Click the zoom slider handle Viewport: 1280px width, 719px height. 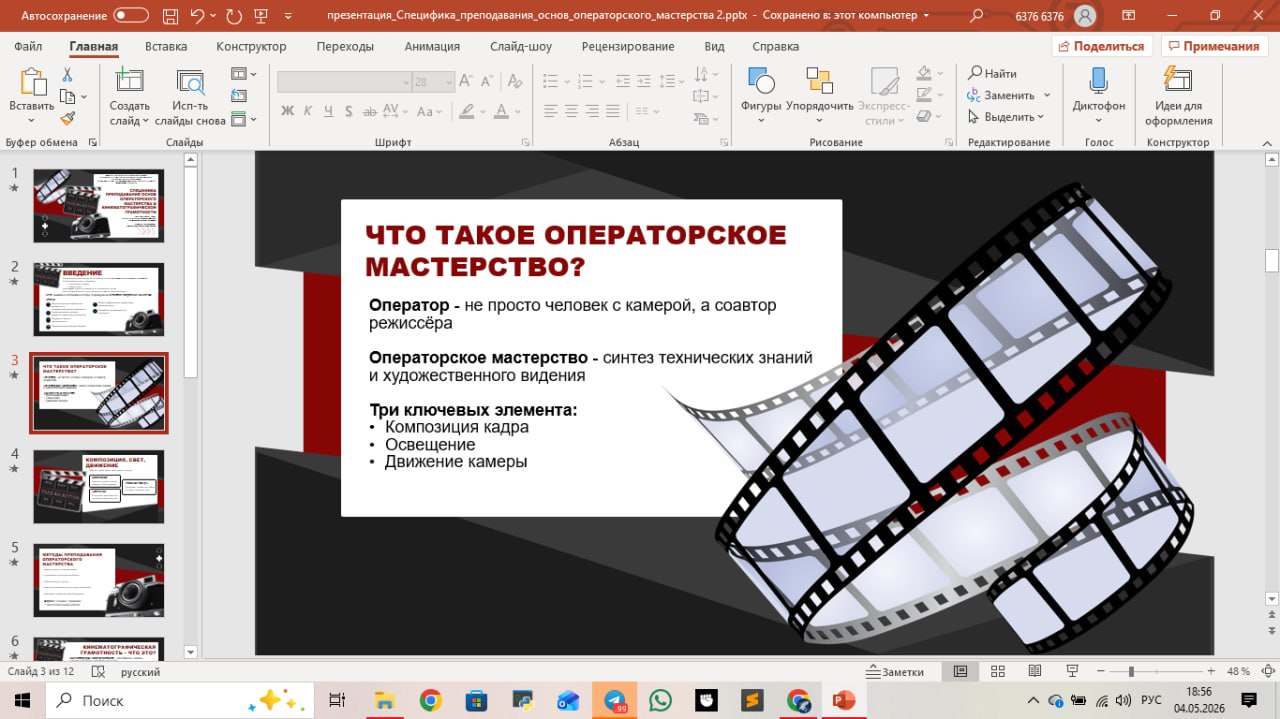(1131, 672)
